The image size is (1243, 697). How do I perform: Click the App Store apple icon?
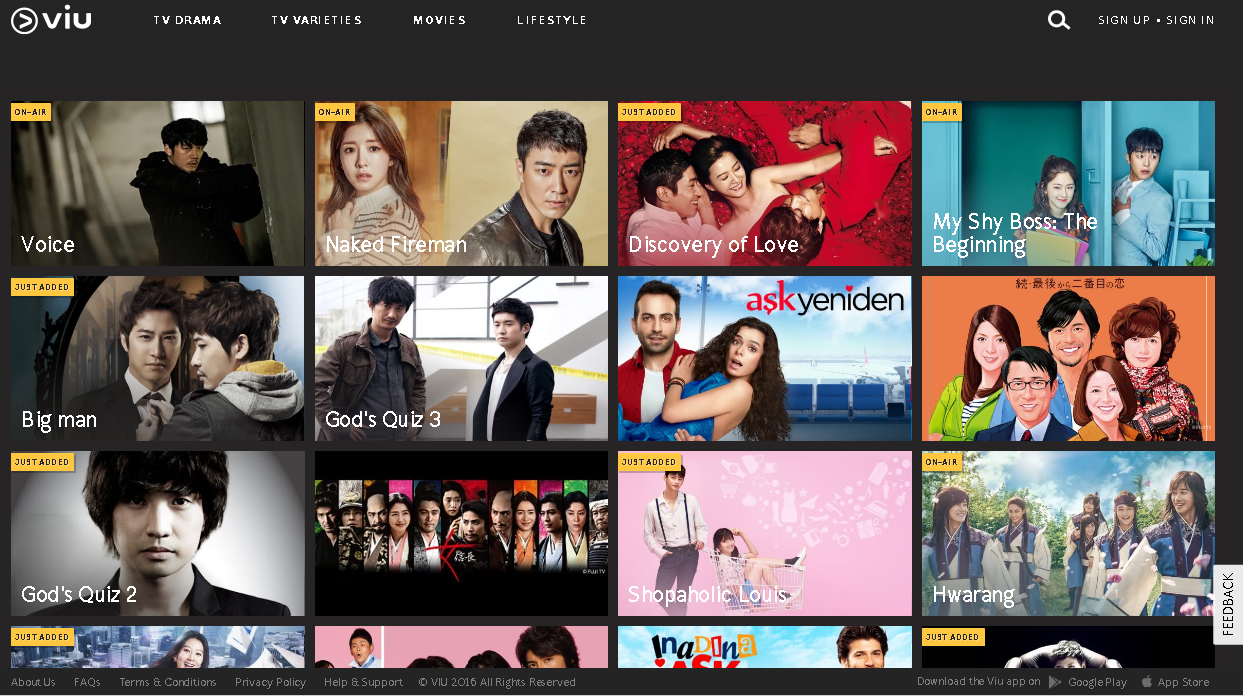[x=1147, y=682]
